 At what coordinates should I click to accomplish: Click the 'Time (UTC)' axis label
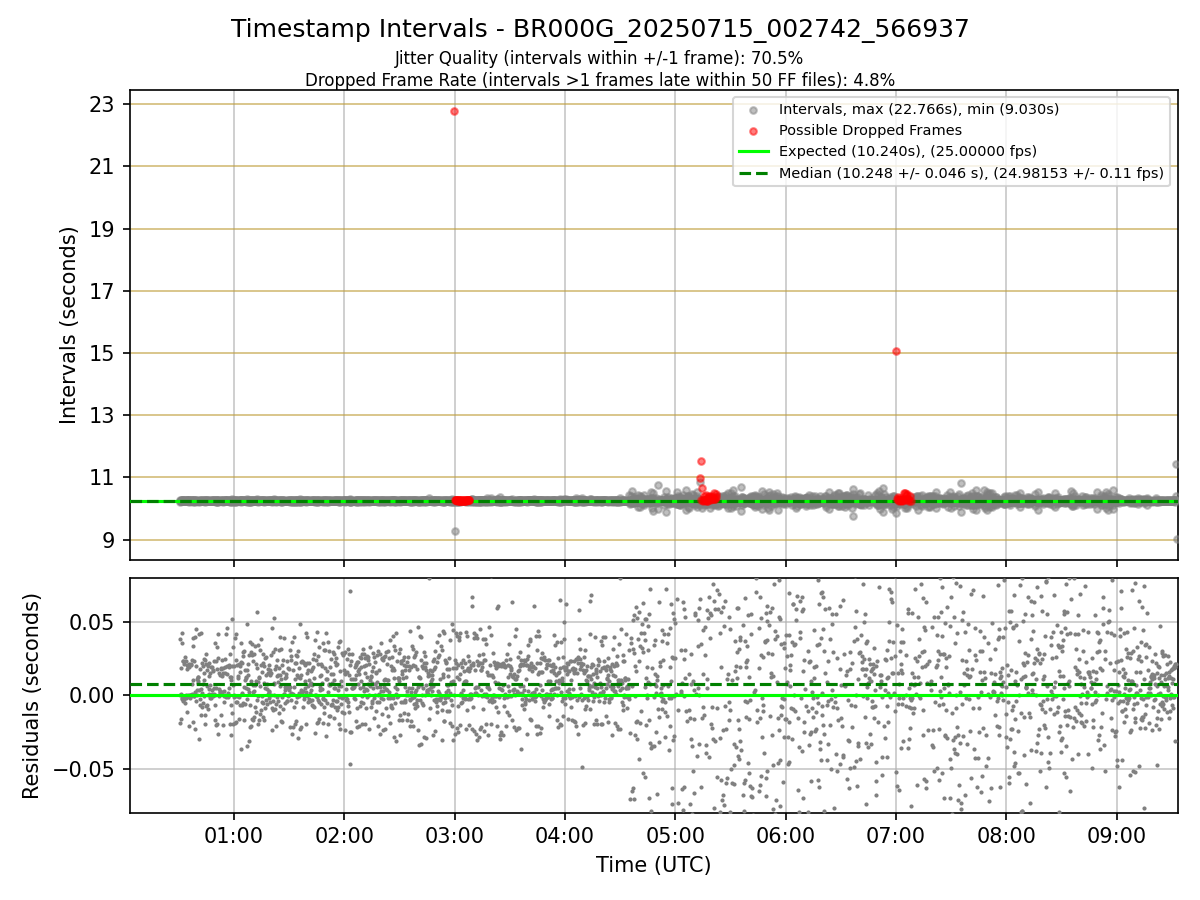653,865
